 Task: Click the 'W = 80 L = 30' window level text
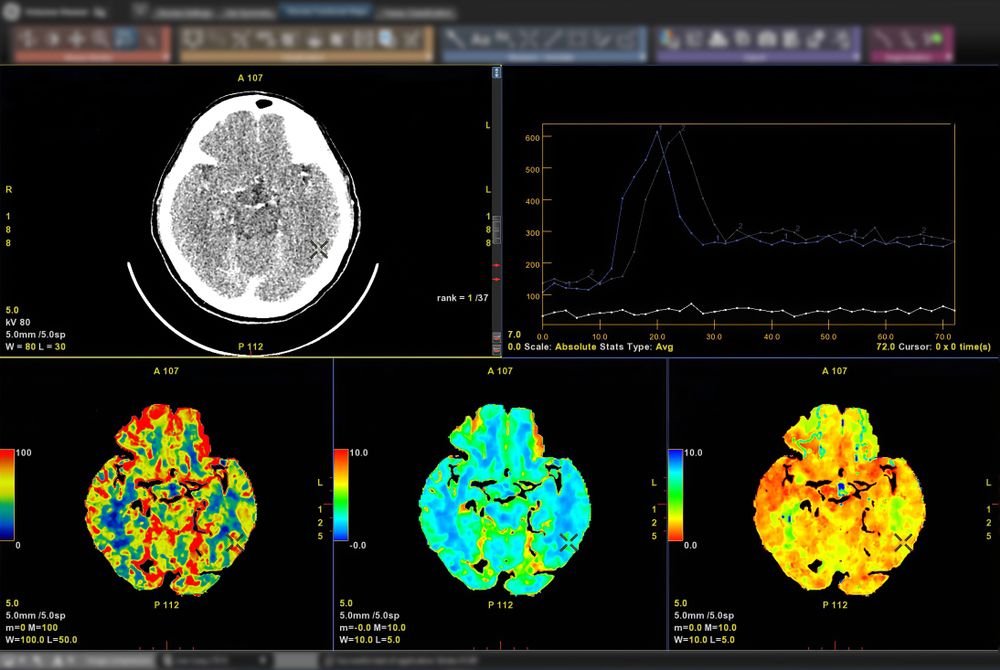point(36,346)
